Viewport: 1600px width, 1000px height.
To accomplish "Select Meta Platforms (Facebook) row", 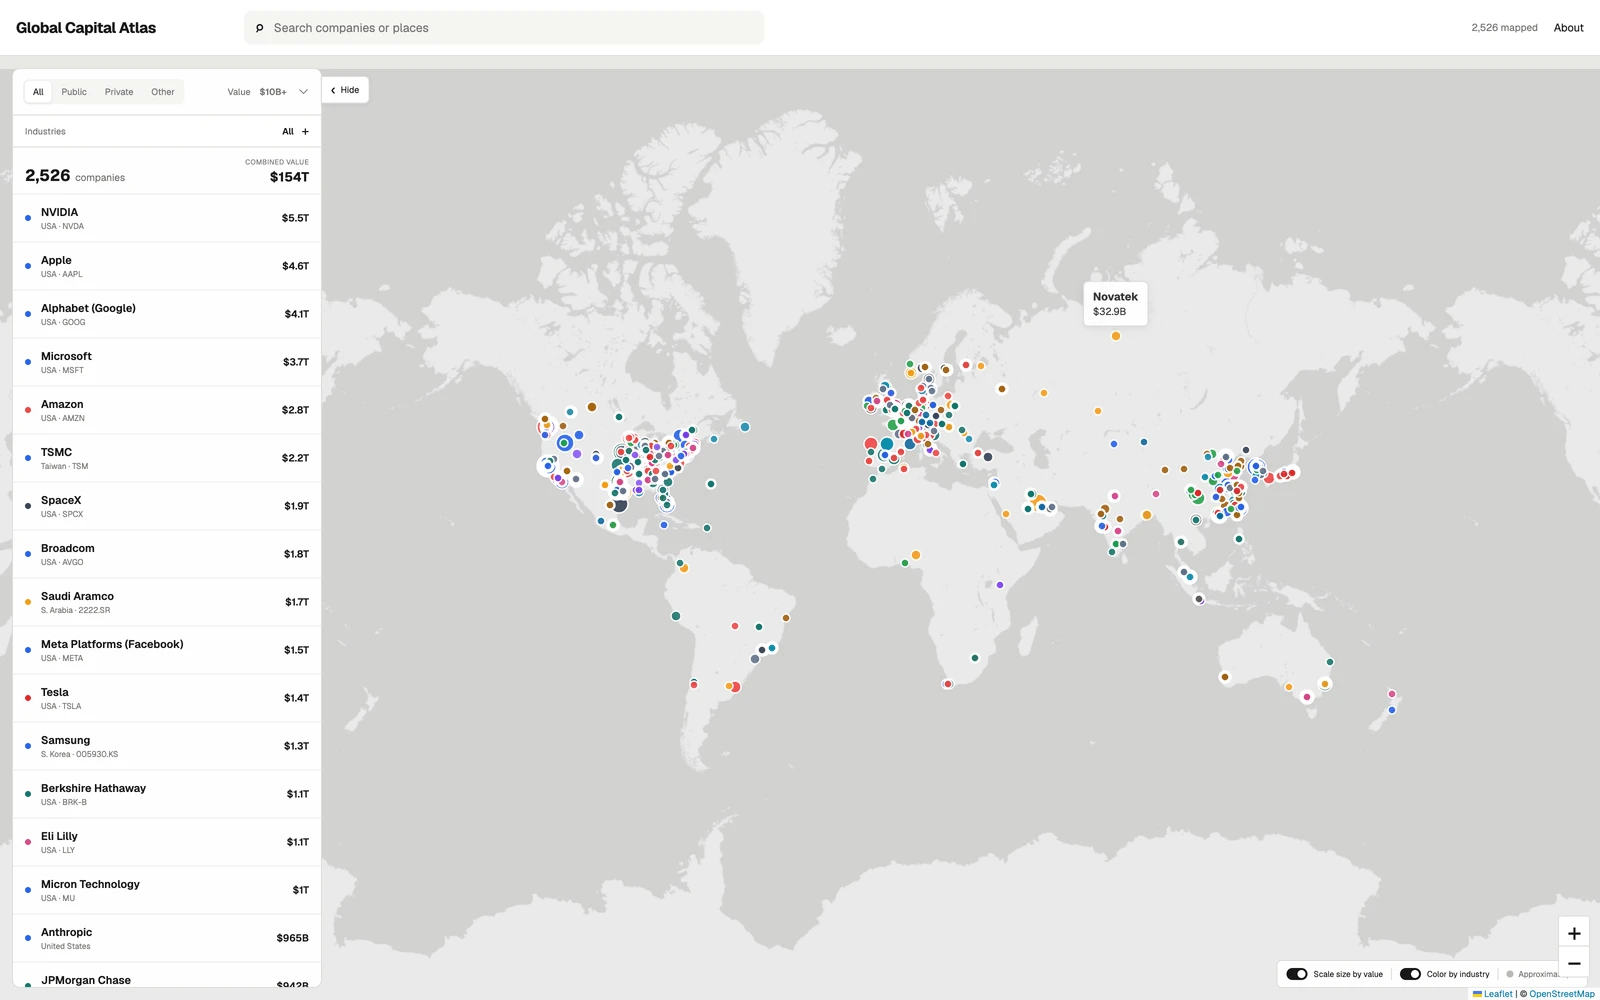I will [167, 650].
